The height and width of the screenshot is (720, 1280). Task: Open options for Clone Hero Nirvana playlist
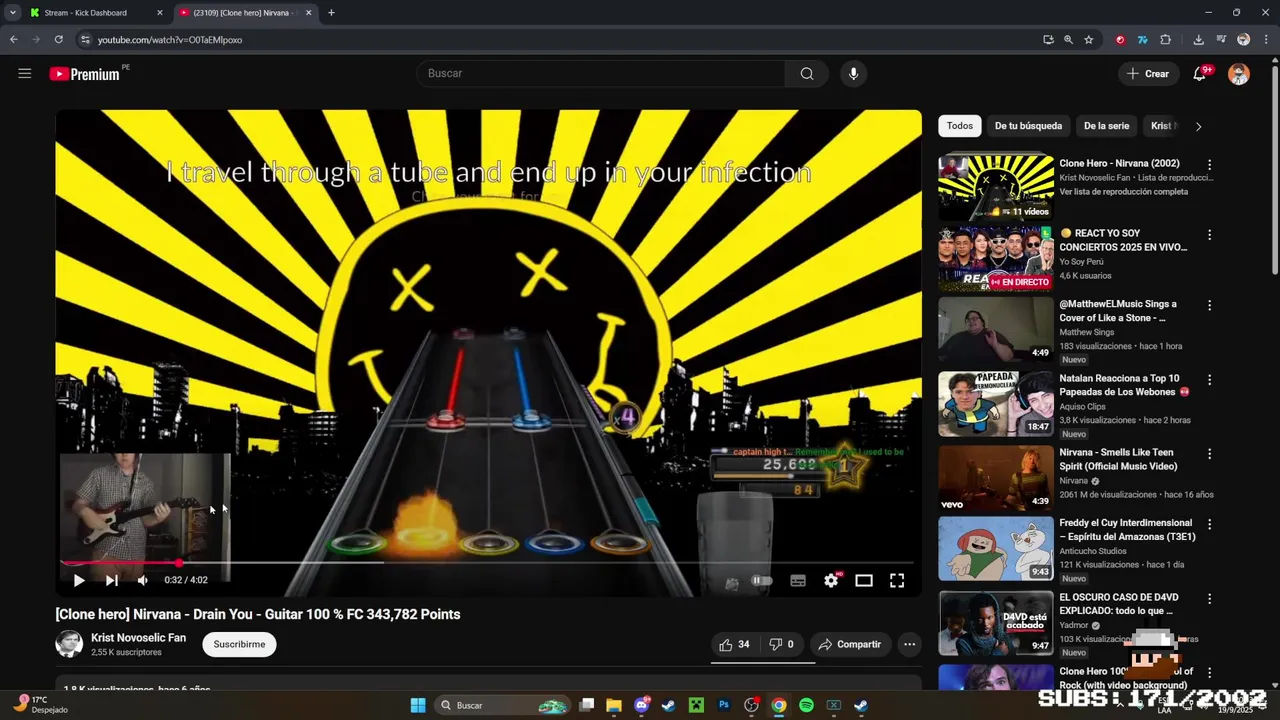pyautogui.click(x=1209, y=164)
